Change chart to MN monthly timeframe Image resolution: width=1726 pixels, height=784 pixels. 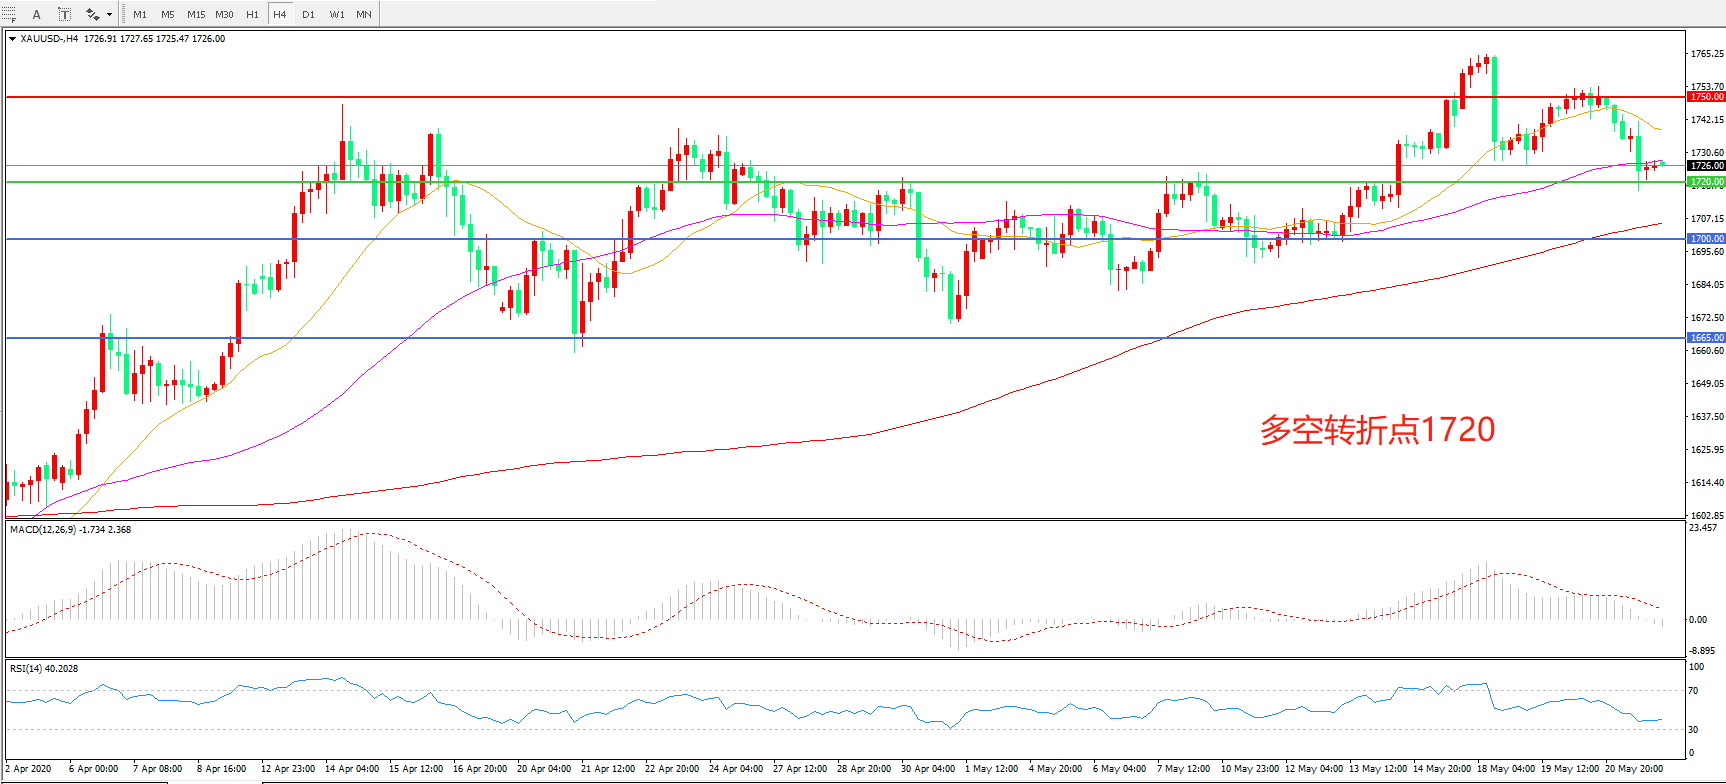[364, 14]
